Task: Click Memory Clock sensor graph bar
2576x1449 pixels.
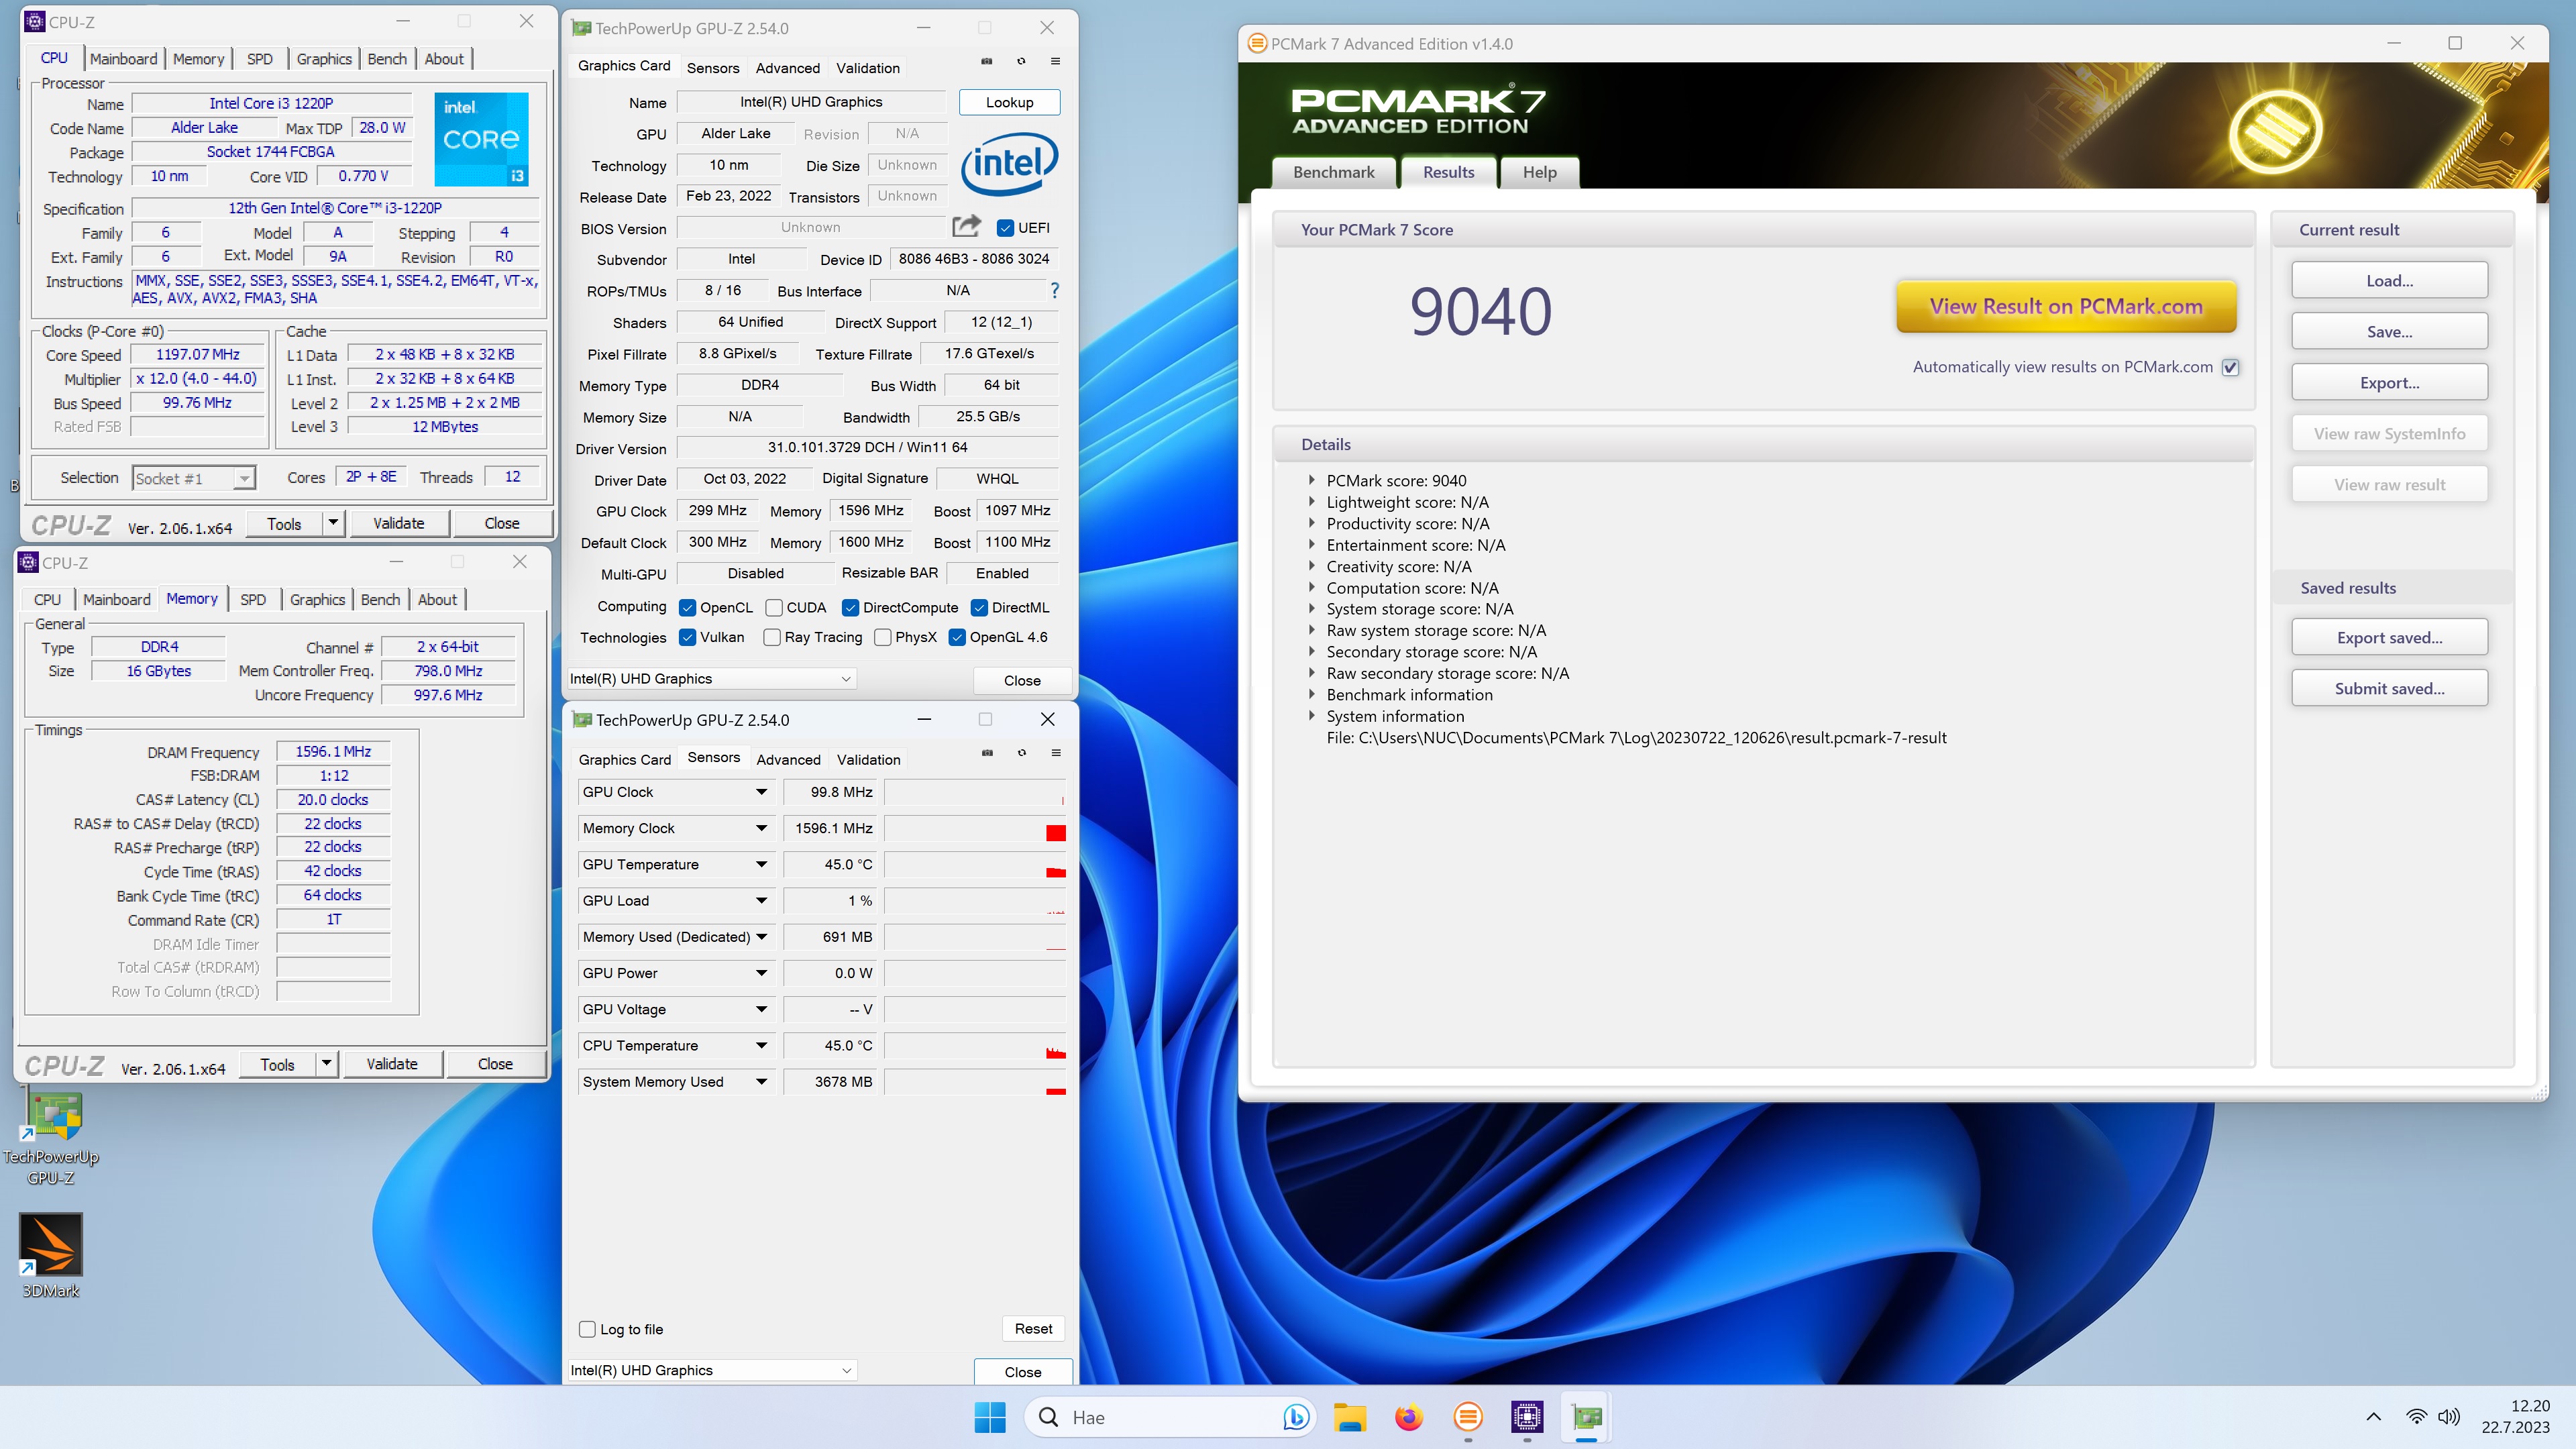Action: point(975,828)
